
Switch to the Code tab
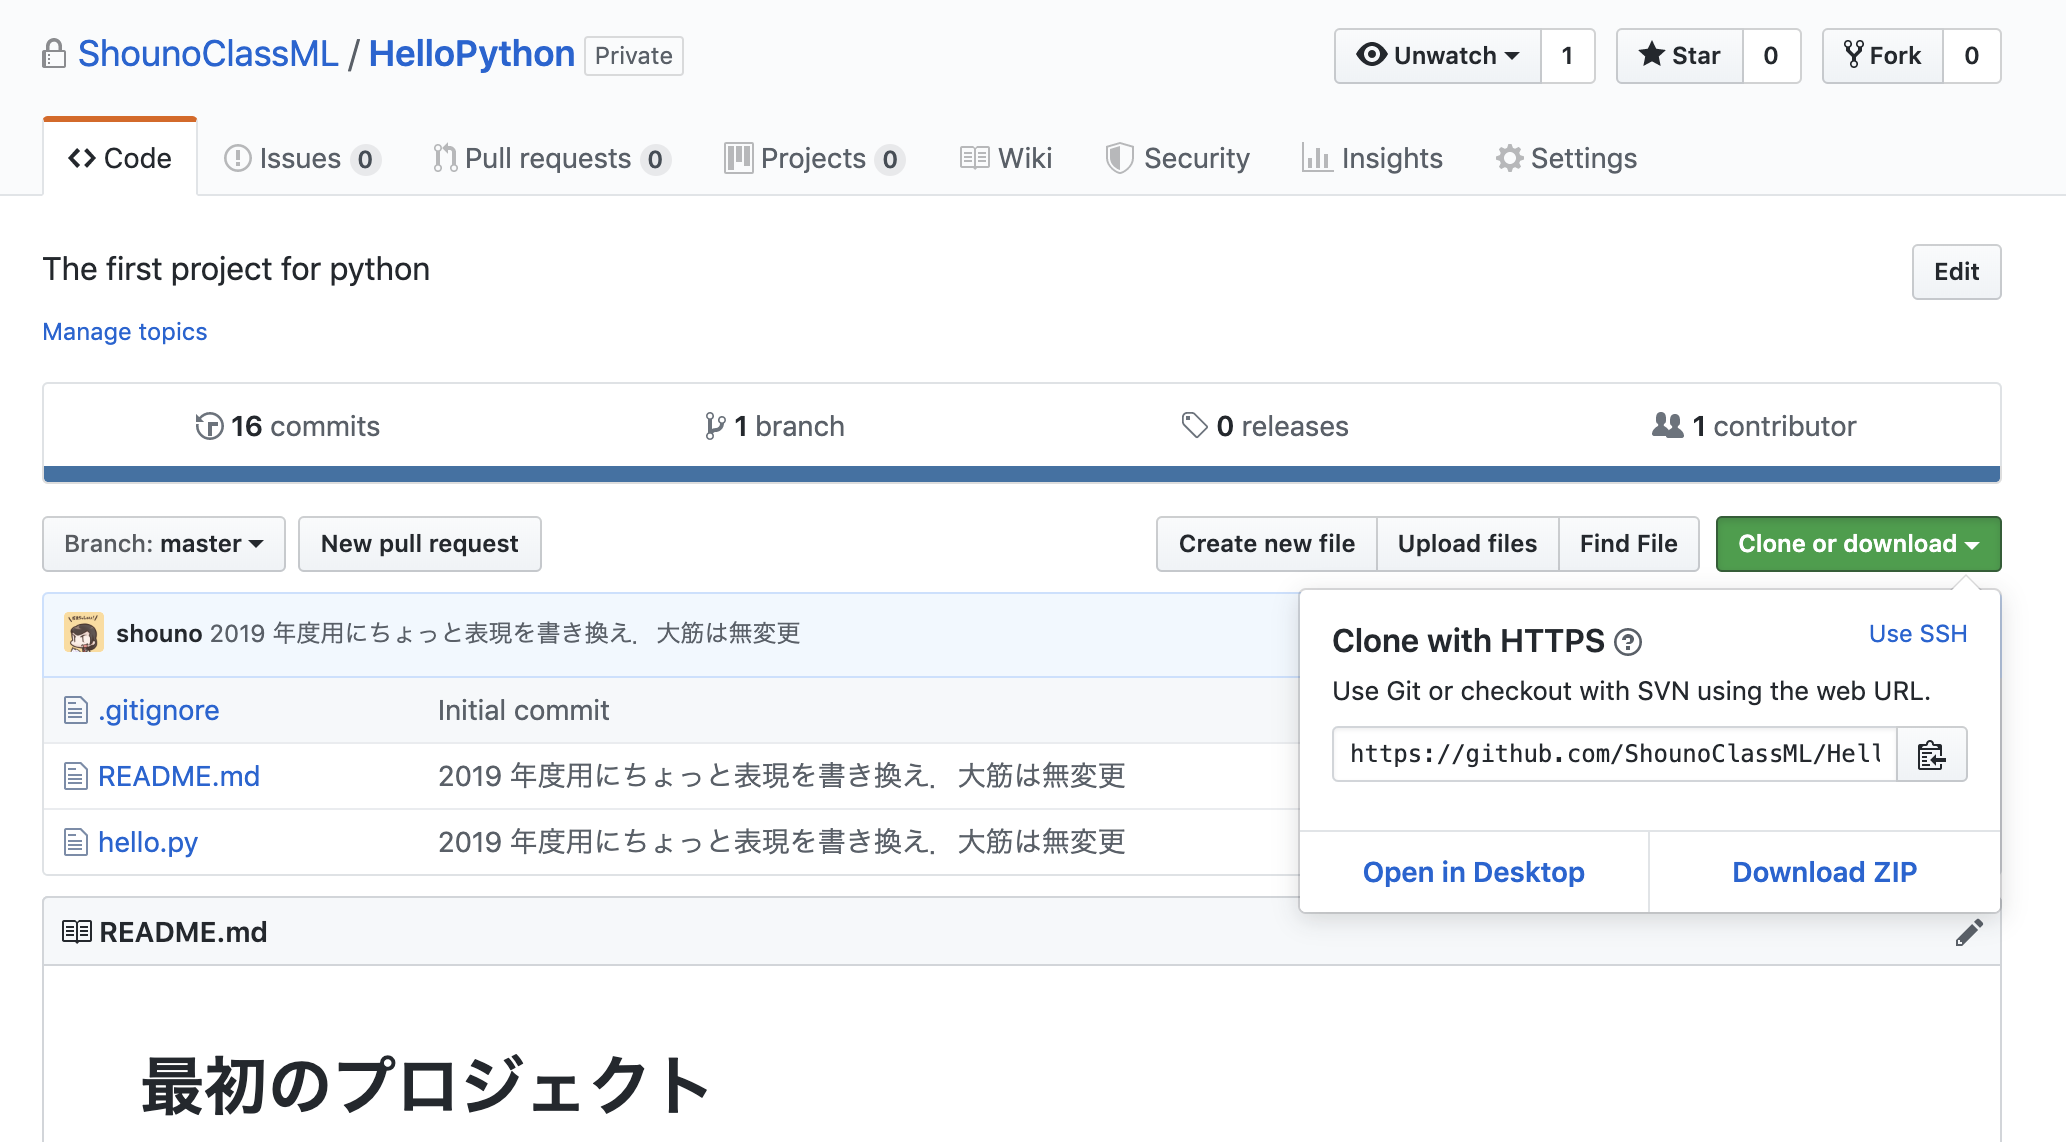(x=120, y=158)
